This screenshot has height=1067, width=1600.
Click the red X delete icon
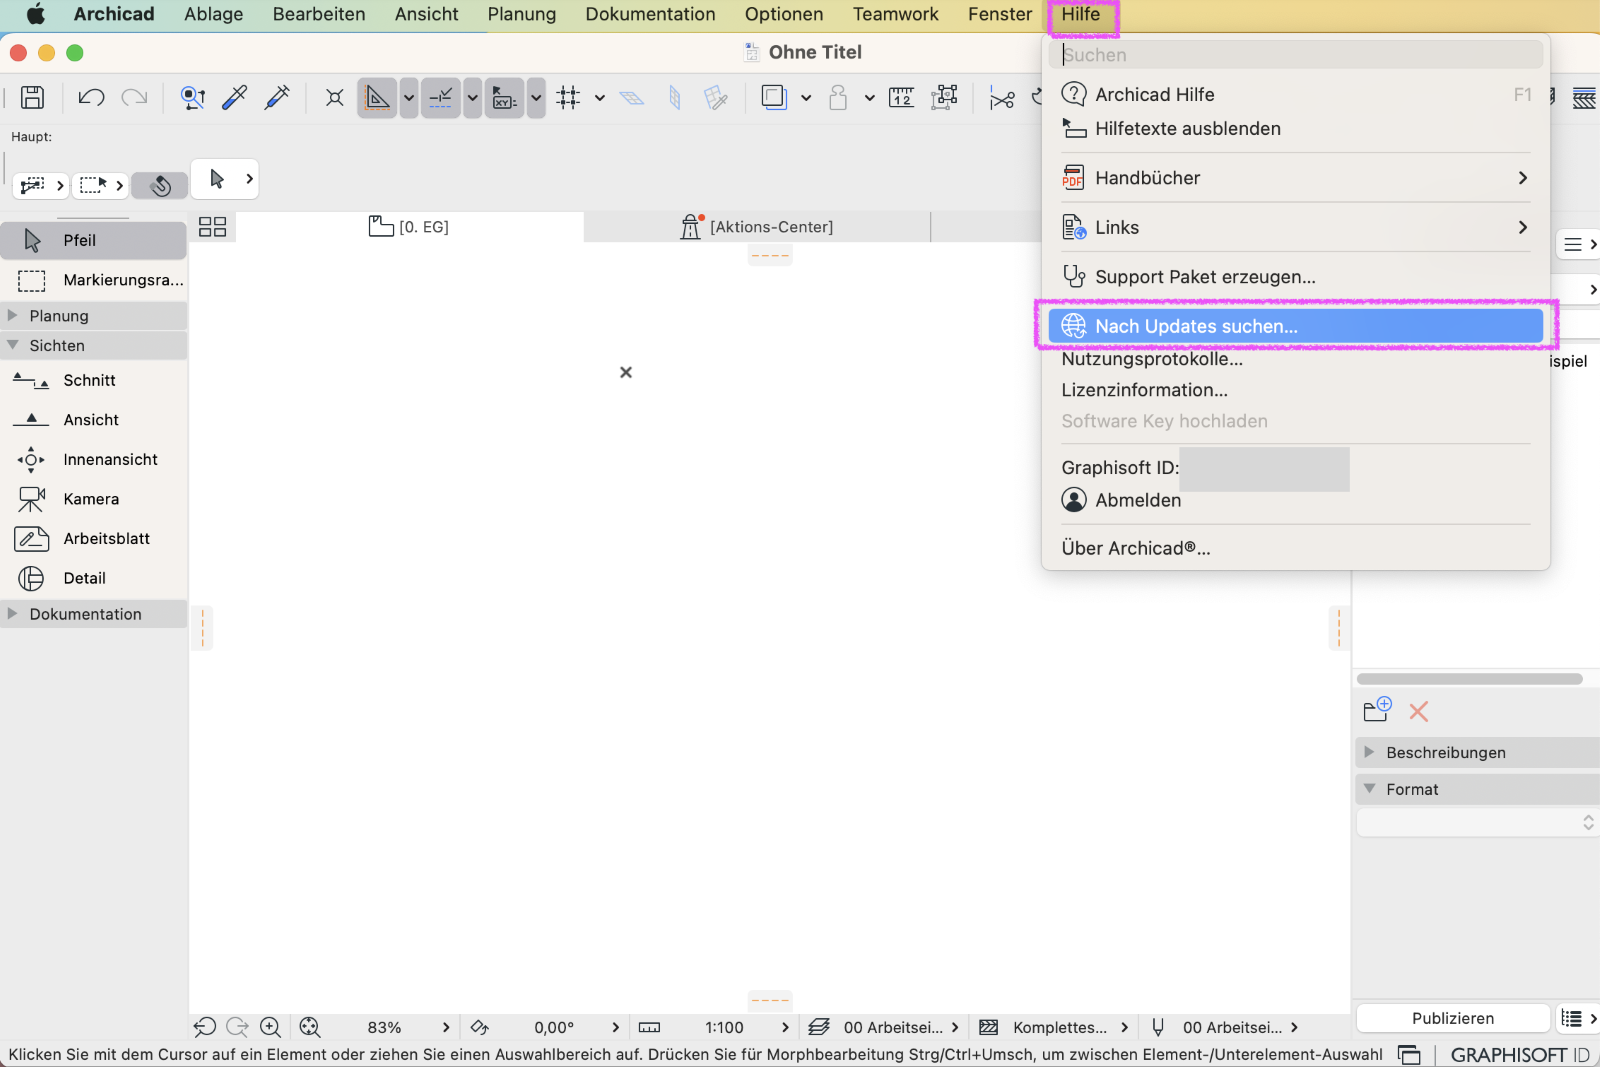pyautogui.click(x=1418, y=711)
